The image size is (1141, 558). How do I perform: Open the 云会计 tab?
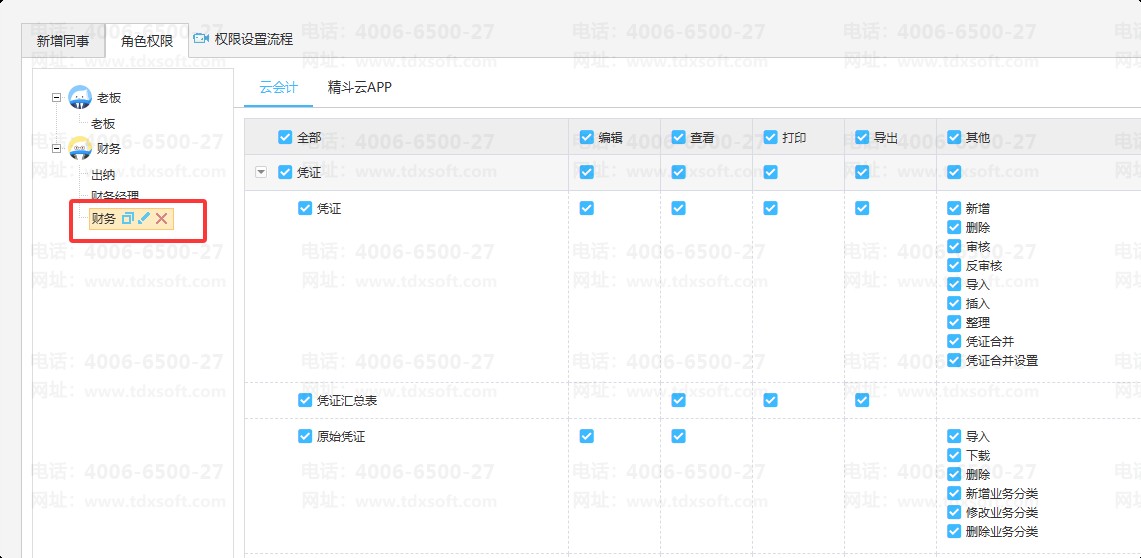point(279,88)
